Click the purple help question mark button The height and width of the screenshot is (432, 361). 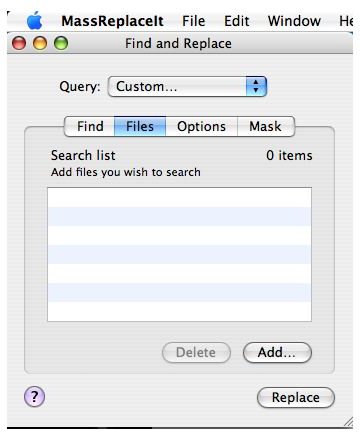(x=34, y=396)
